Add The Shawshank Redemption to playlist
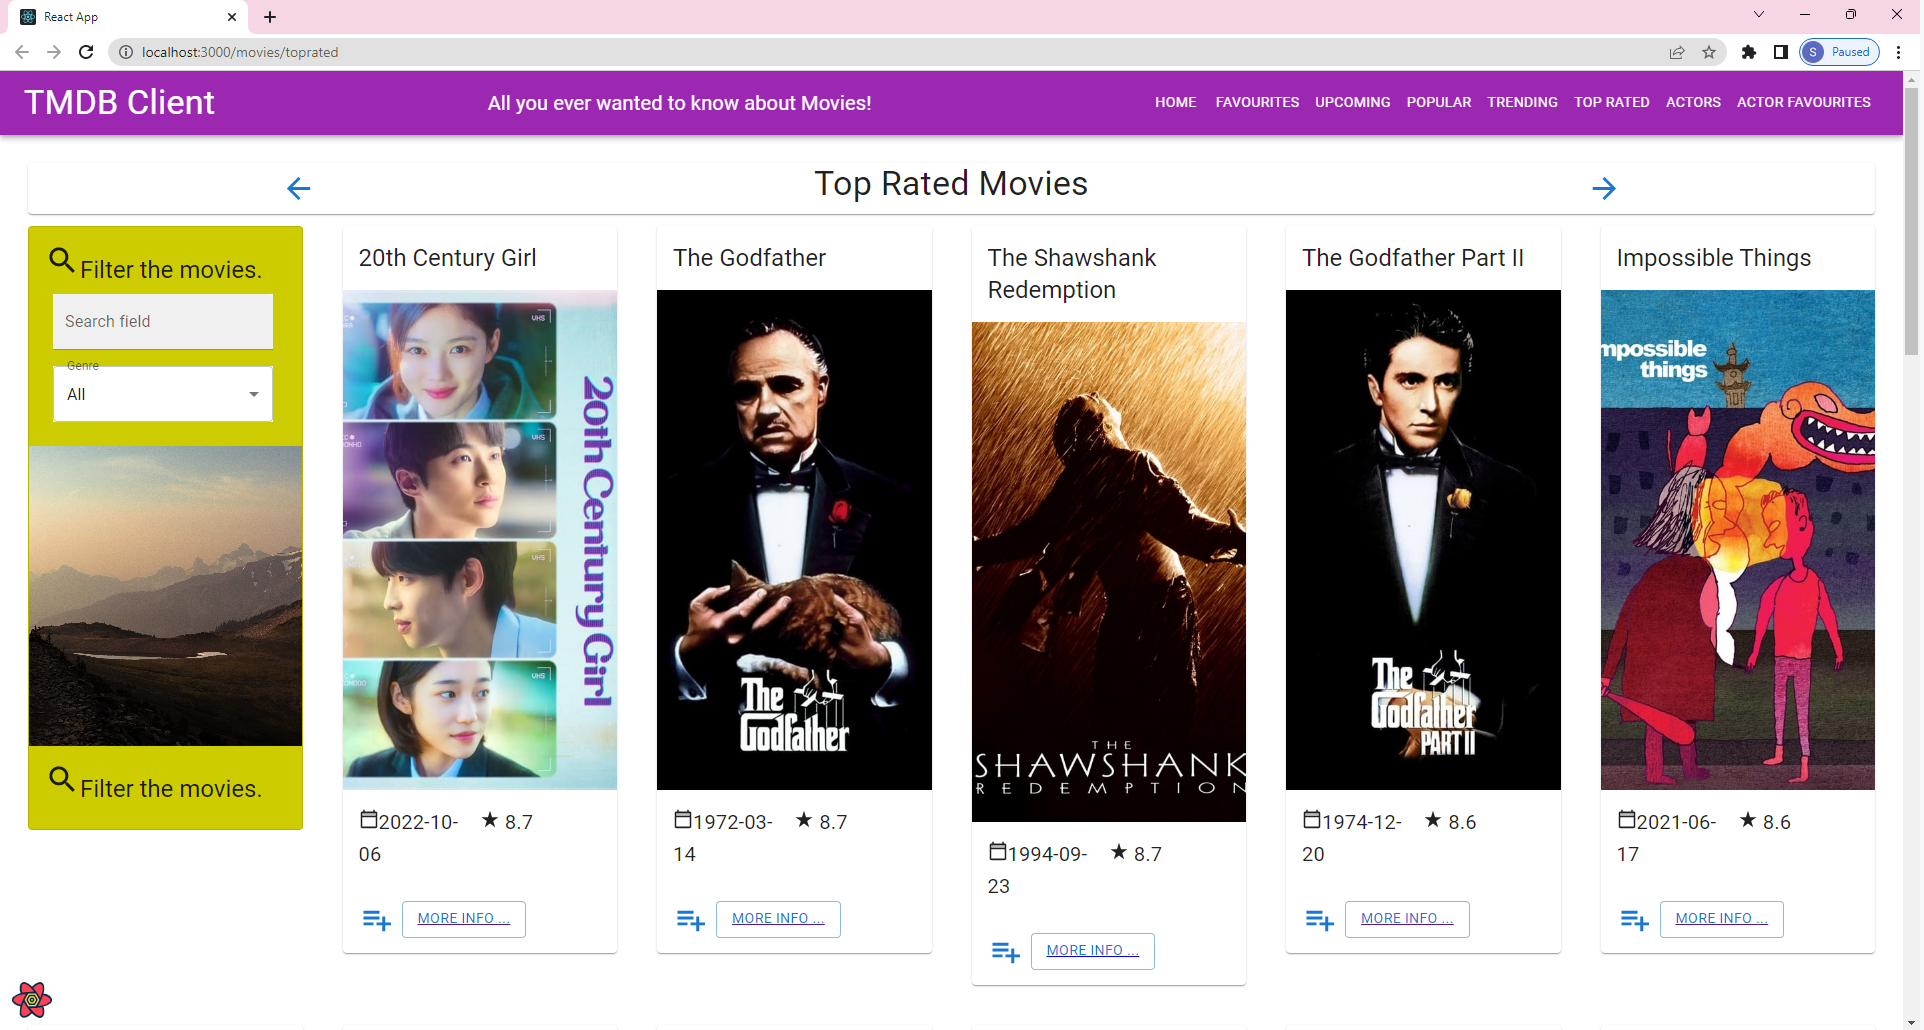The width and height of the screenshot is (1924, 1030). tap(1005, 951)
